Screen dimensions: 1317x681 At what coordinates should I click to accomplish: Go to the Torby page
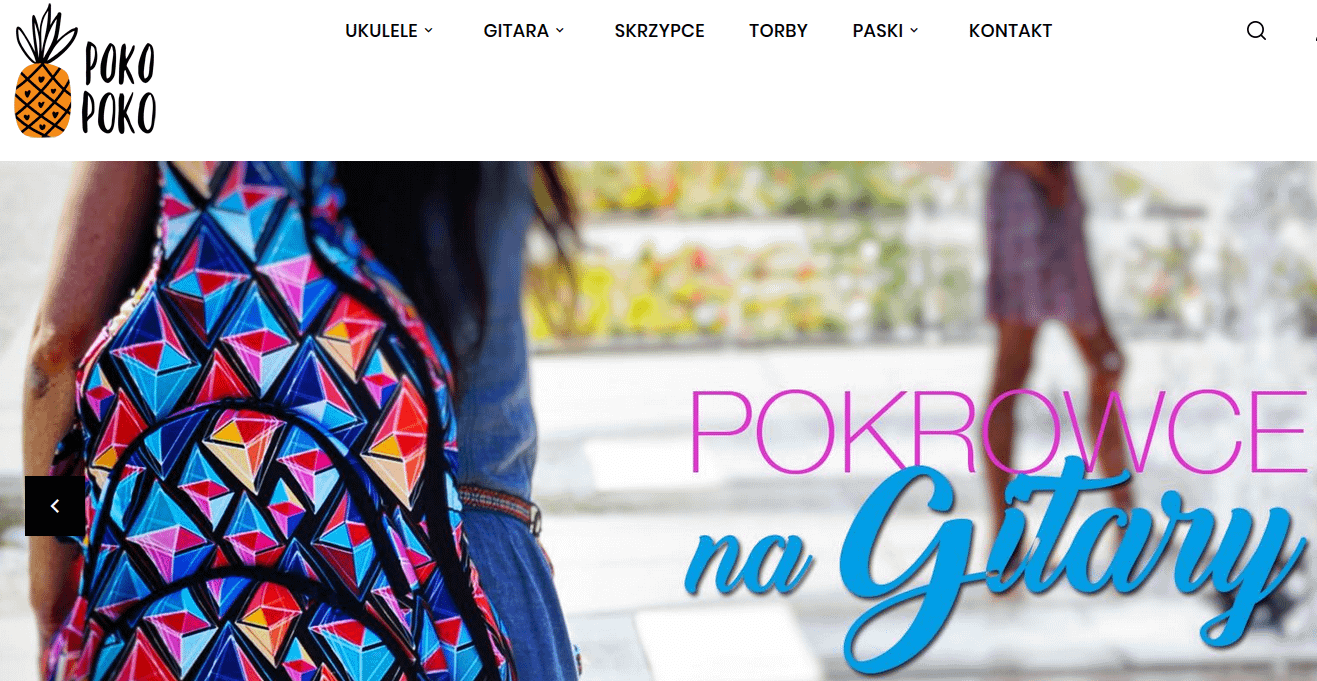point(778,31)
